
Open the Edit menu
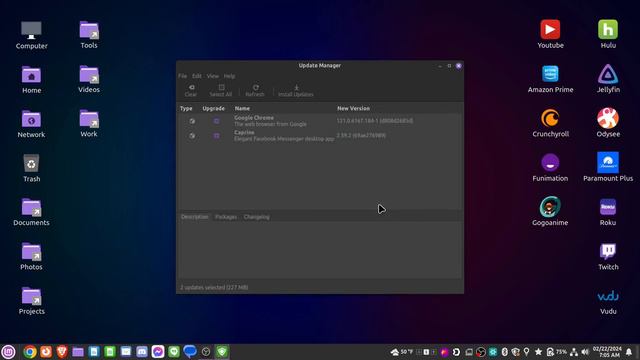[x=197, y=76]
